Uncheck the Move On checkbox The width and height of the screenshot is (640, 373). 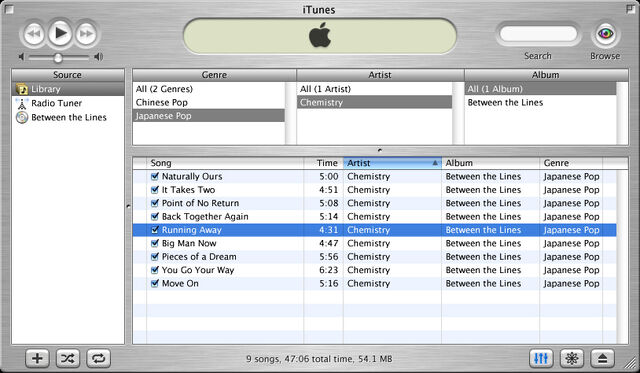155,283
